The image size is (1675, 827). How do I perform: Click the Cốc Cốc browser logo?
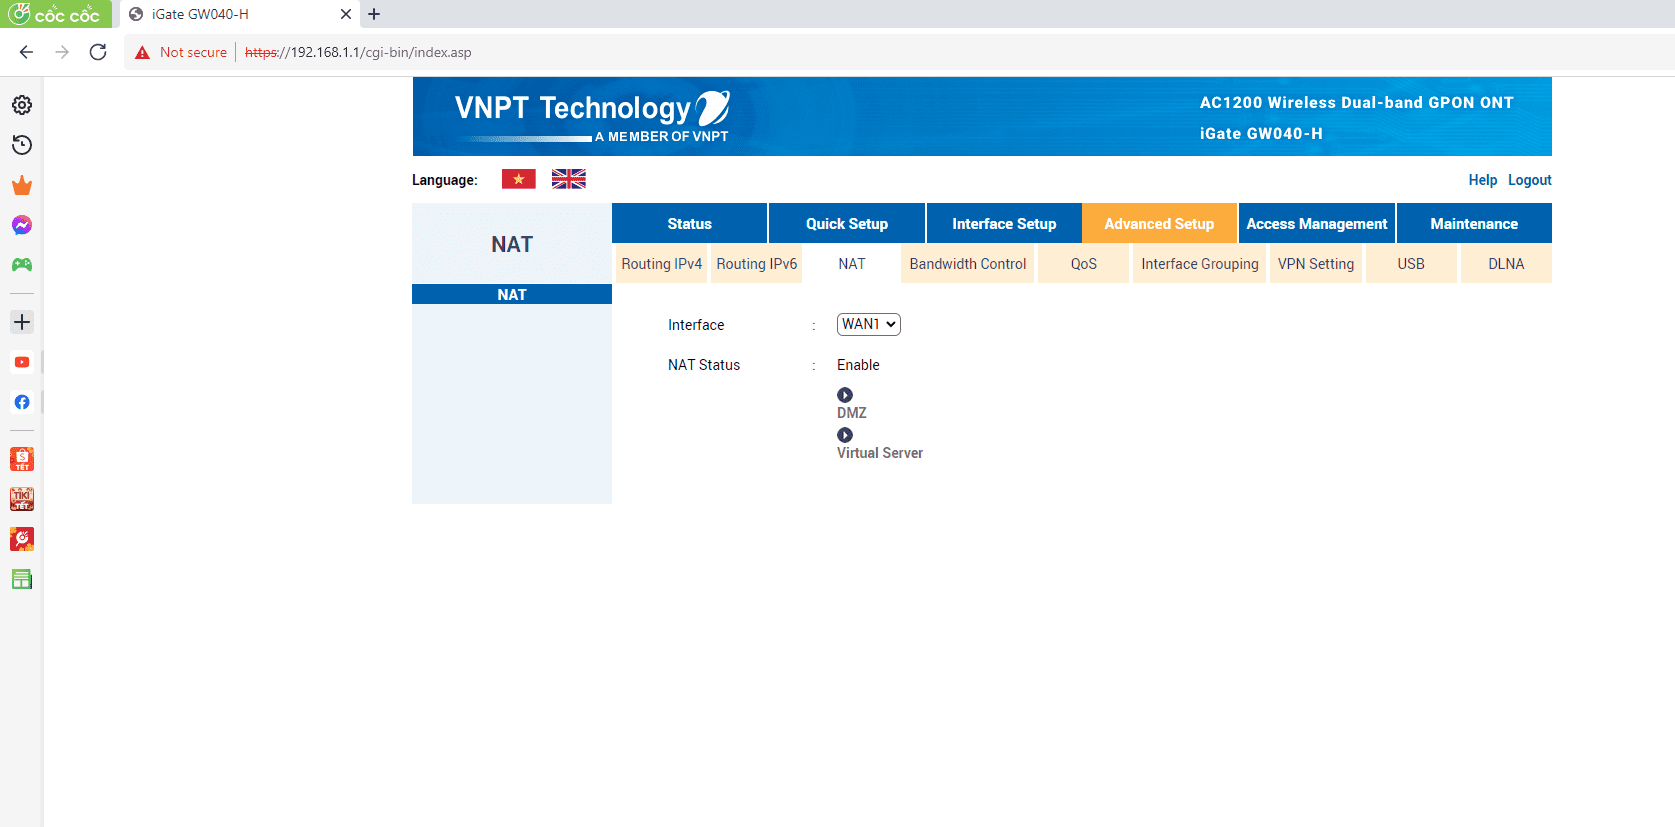coord(56,14)
